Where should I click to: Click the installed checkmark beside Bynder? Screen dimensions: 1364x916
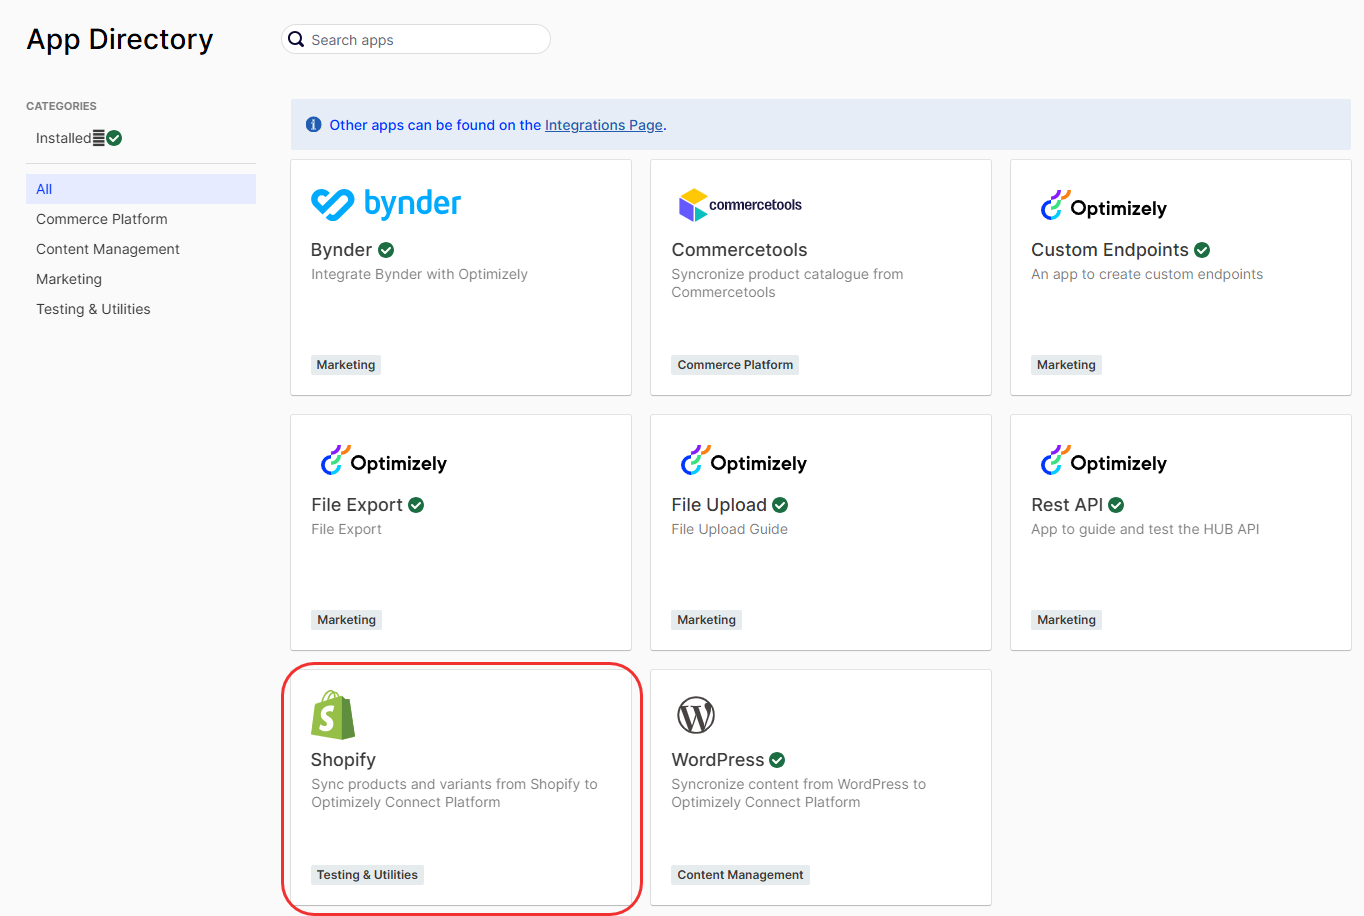click(x=386, y=250)
